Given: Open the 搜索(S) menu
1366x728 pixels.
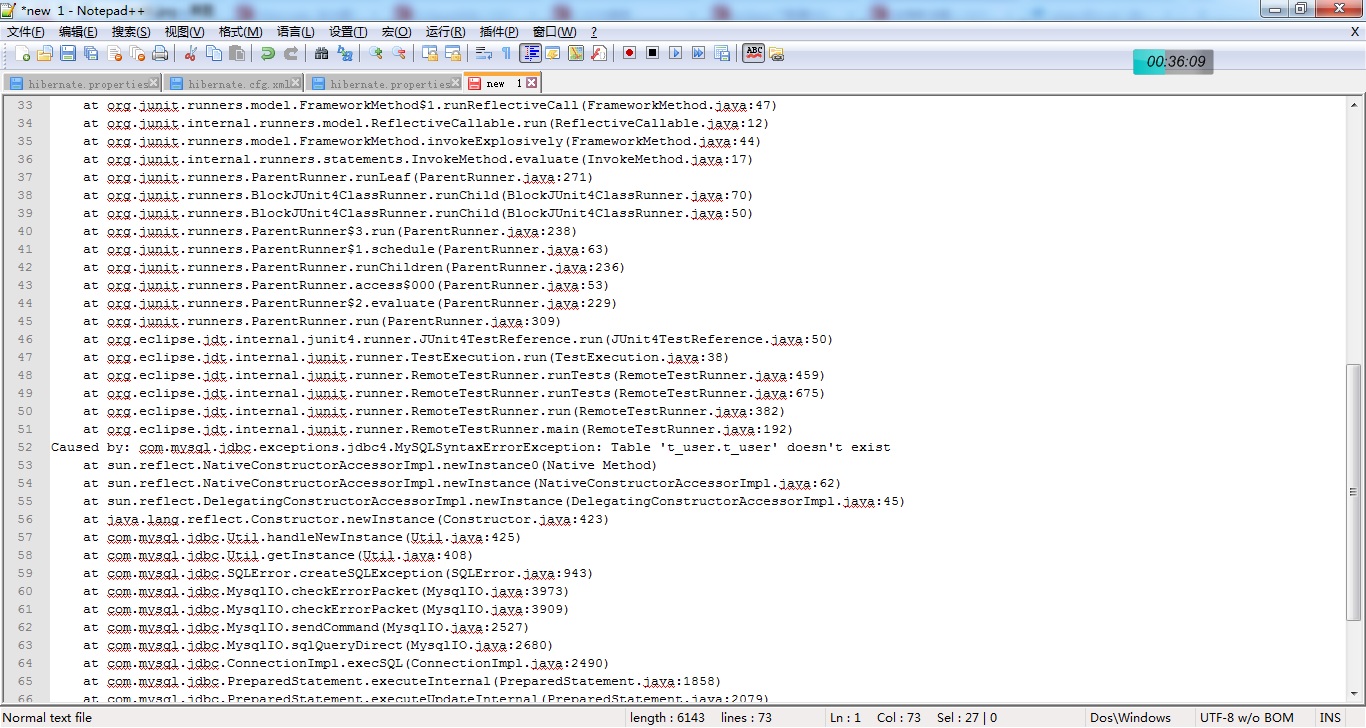Looking at the screenshot, I should coord(131,32).
